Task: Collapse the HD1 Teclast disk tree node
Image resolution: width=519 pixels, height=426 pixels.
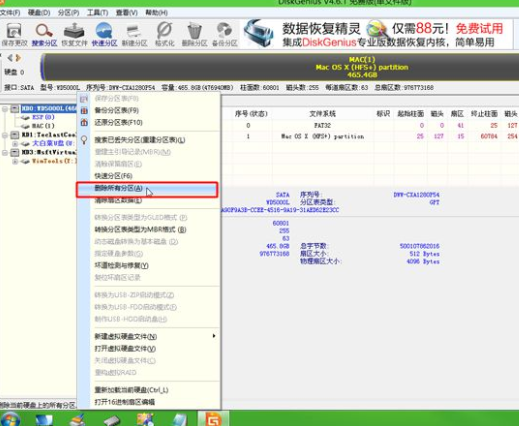Action: pyautogui.click(x=5, y=135)
